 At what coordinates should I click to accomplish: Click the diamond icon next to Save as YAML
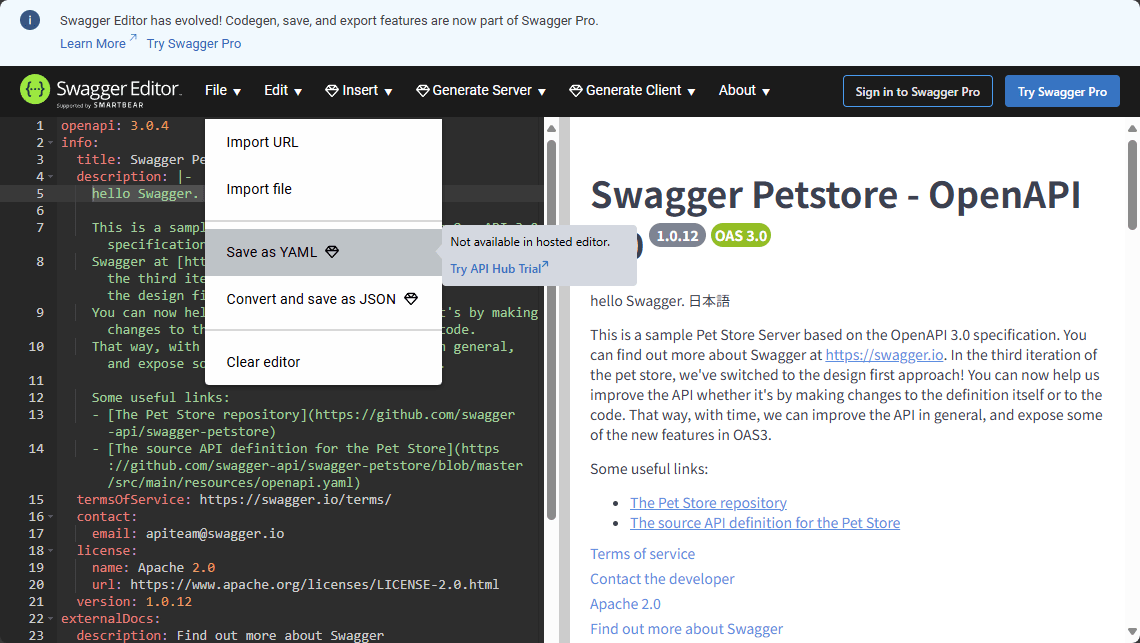click(x=331, y=252)
